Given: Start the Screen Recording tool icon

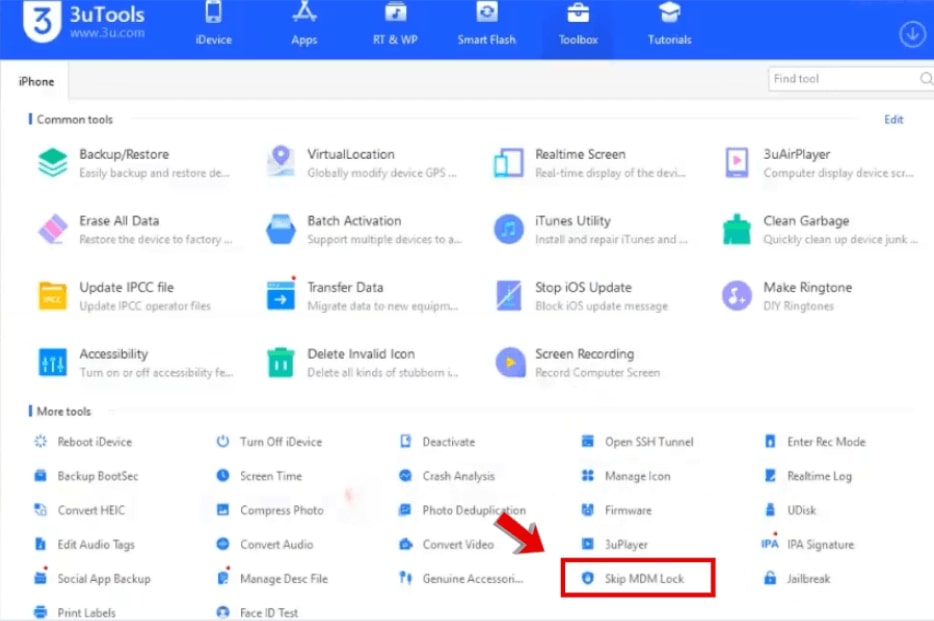Looking at the screenshot, I should click(x=510, y=363).
